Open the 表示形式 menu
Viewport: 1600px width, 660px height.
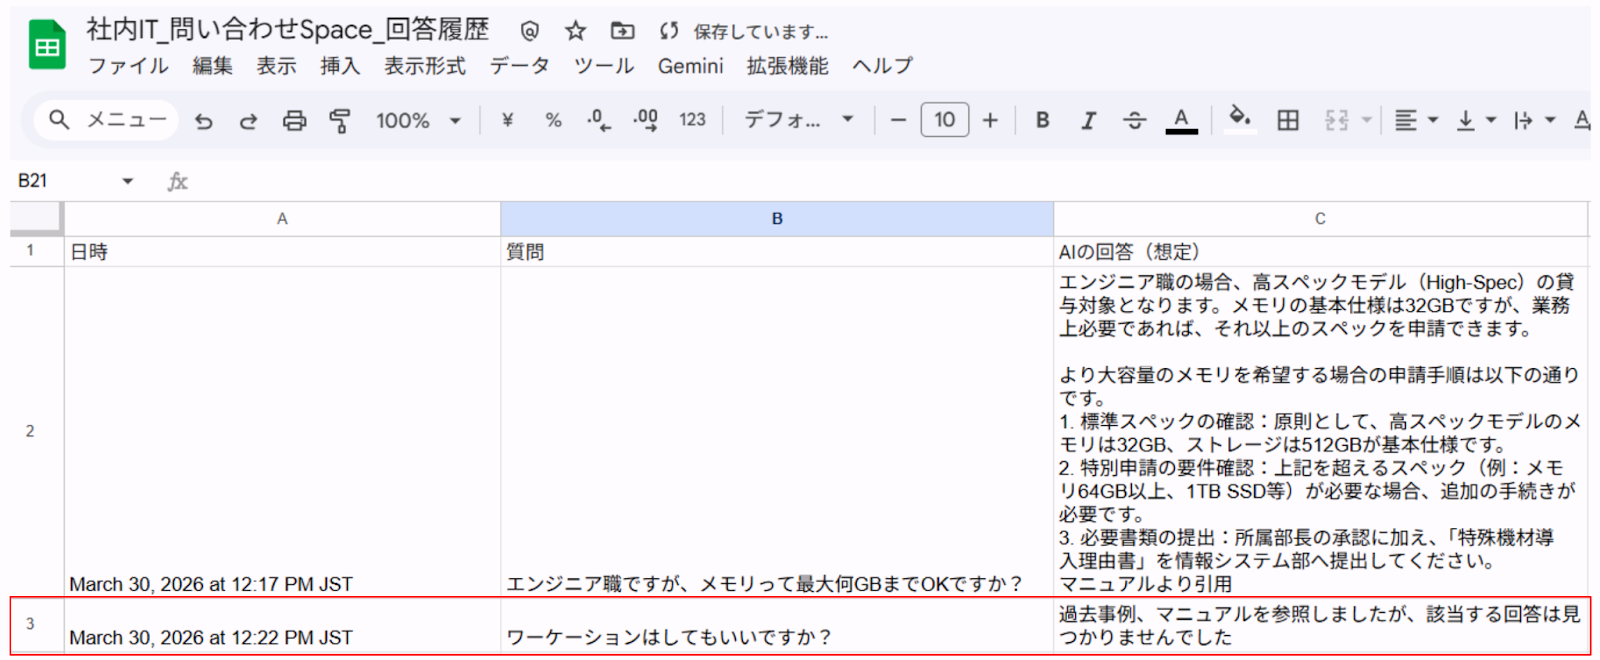[425, 66]
